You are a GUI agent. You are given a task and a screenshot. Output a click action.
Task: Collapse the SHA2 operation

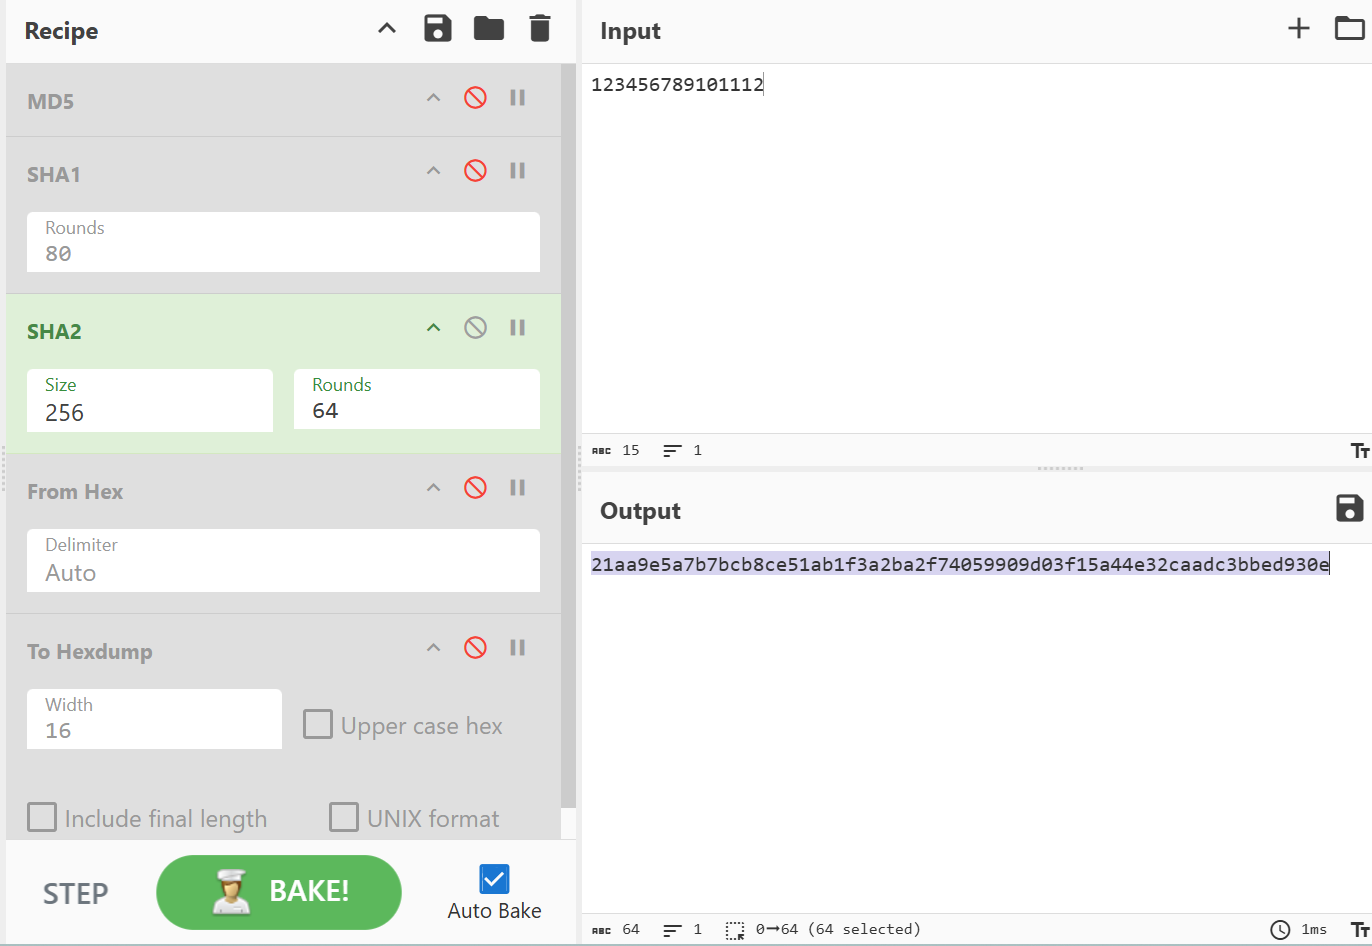click(x=433, y=328)
